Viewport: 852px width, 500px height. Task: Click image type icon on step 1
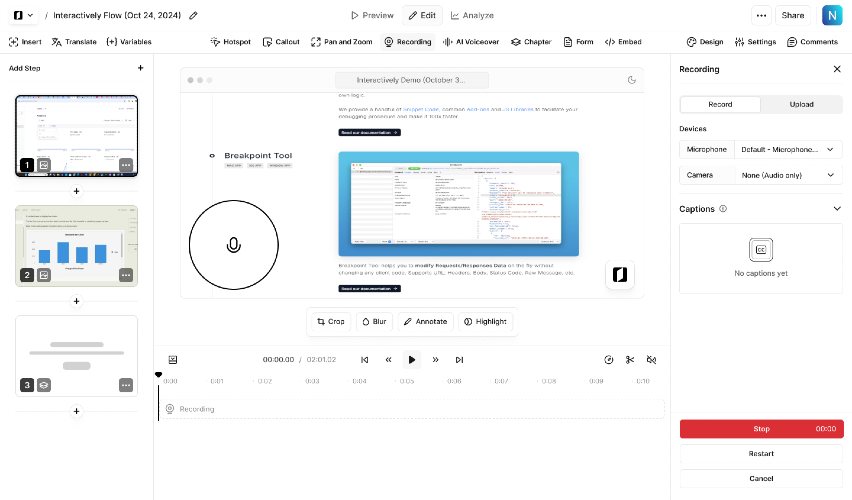pyautogui.click(x=44, y=165)
